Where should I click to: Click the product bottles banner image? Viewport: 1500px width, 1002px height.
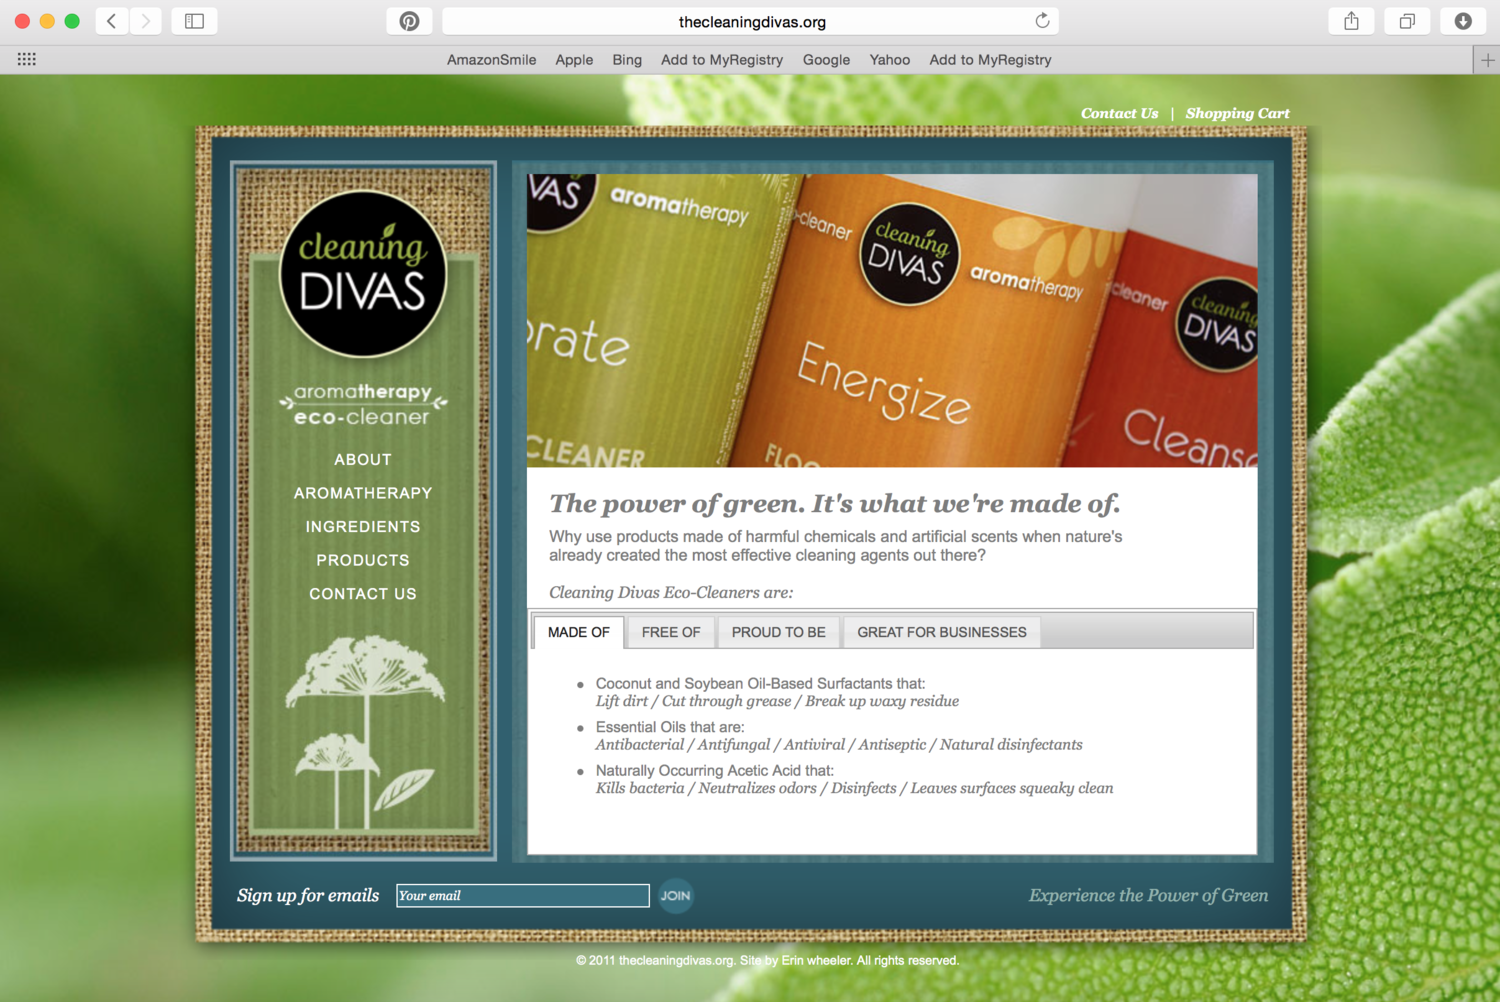tap(892, 320)
